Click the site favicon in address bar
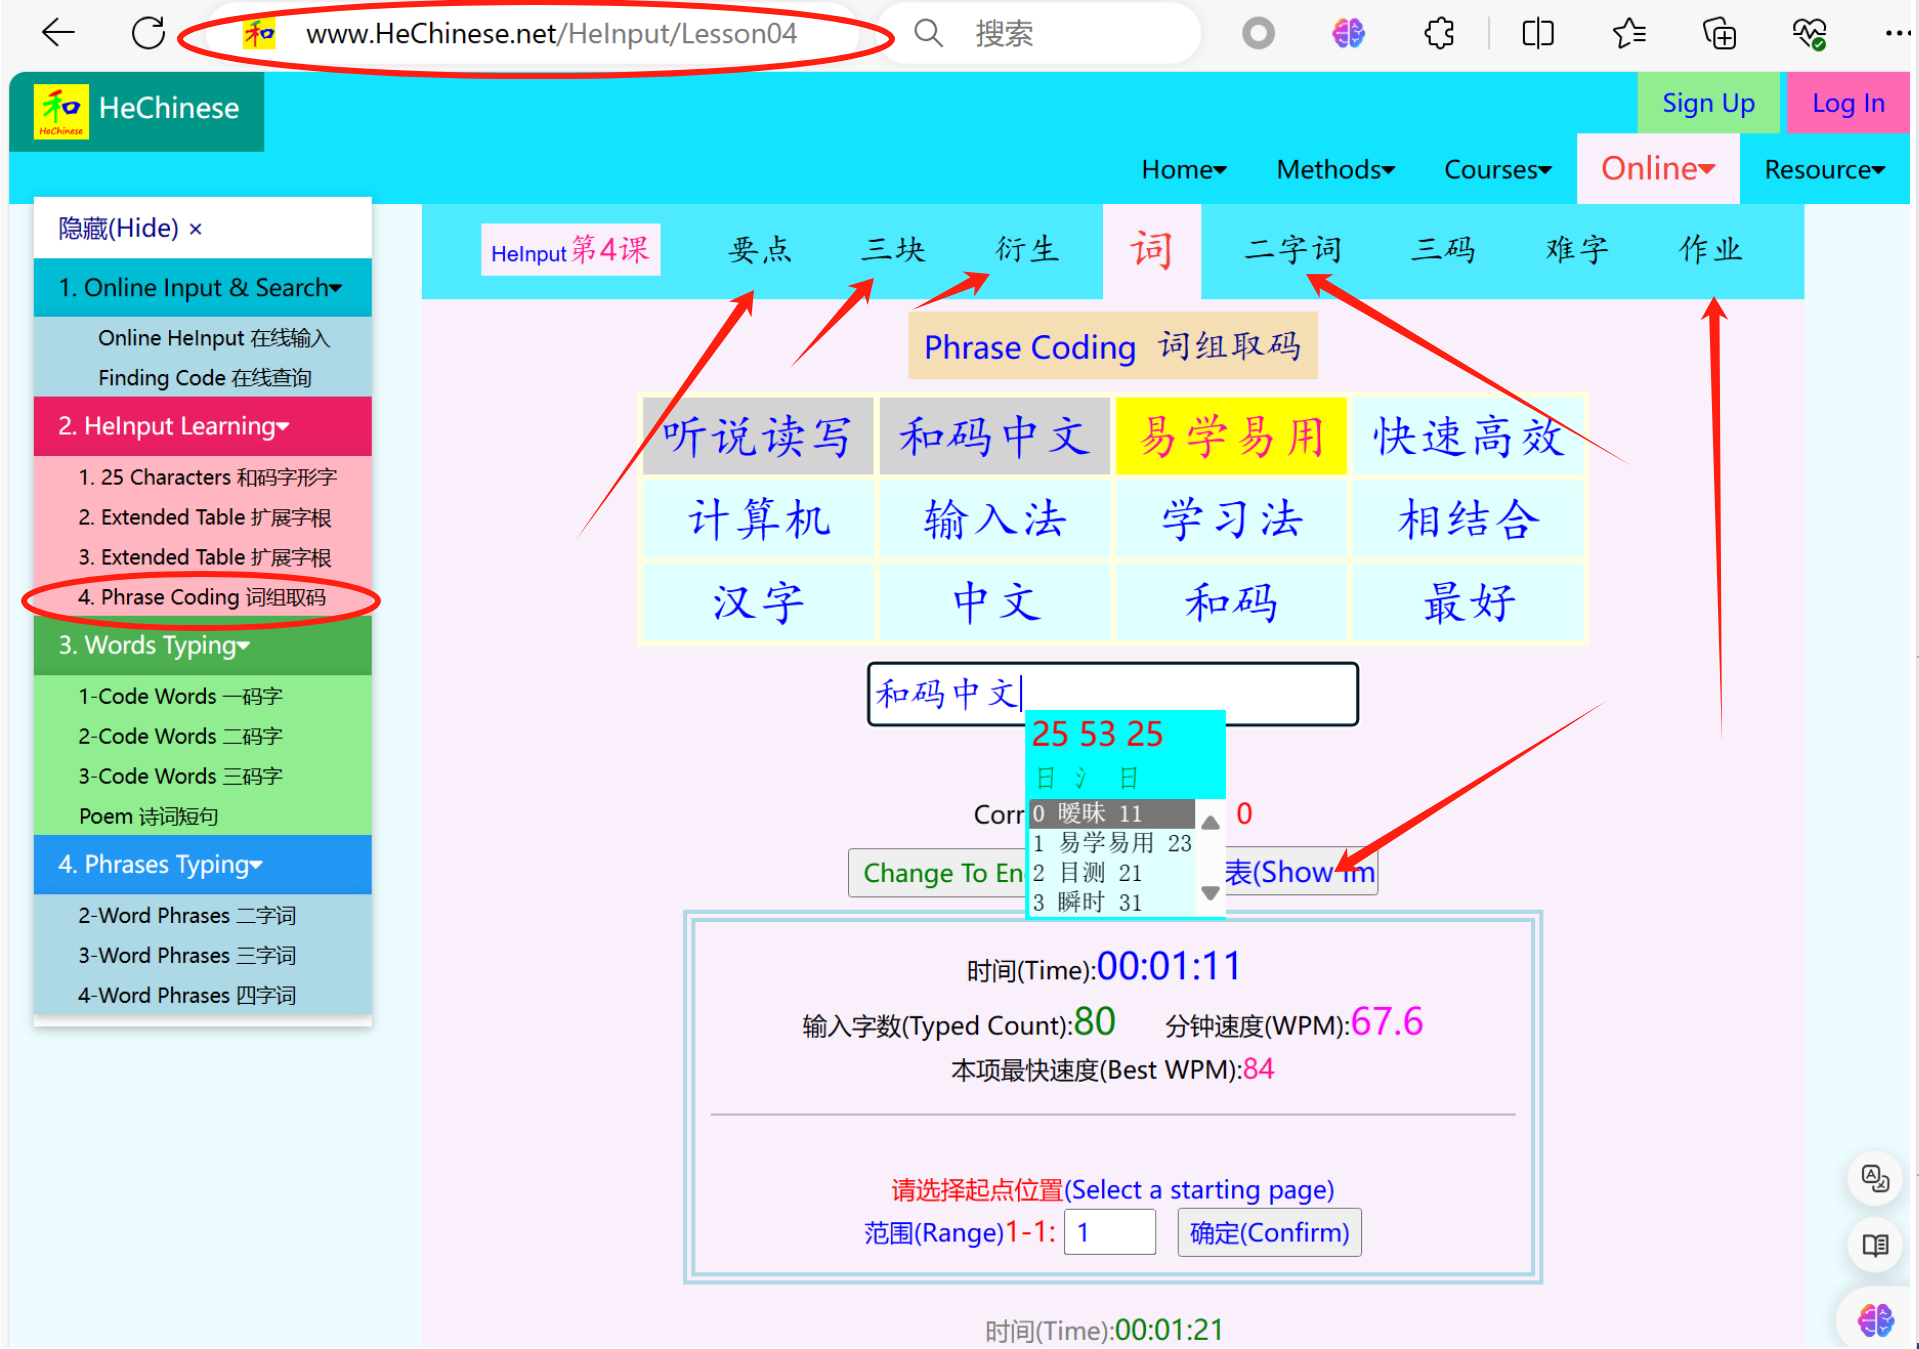Viewport: 1919px width, 1349px height. [259, 34]
